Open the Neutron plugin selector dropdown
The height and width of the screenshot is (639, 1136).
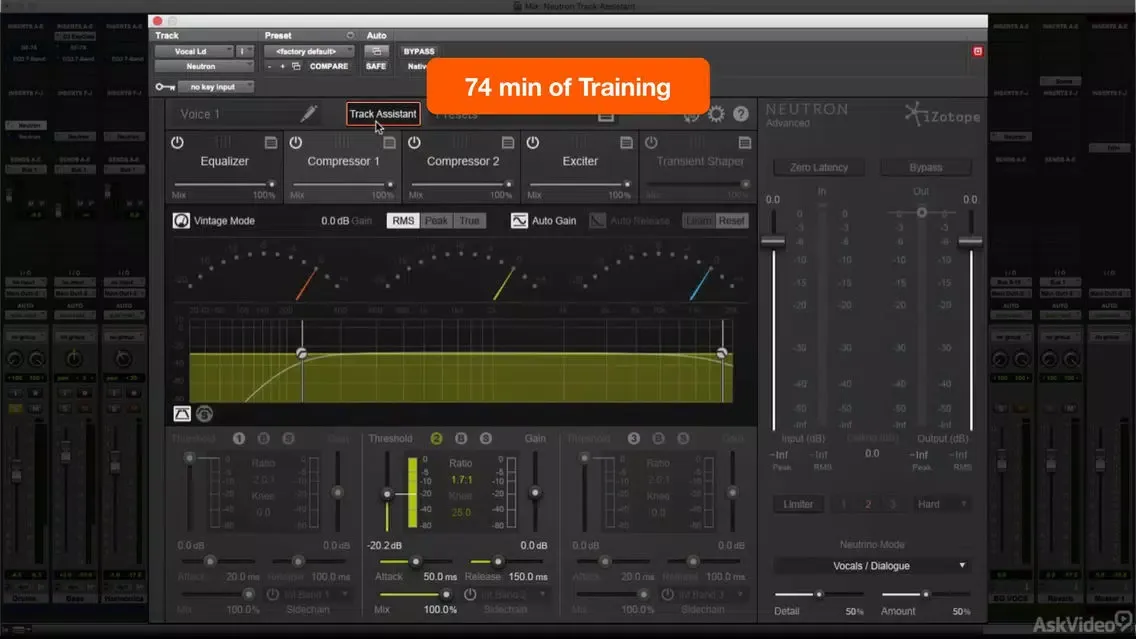[204, 66]
